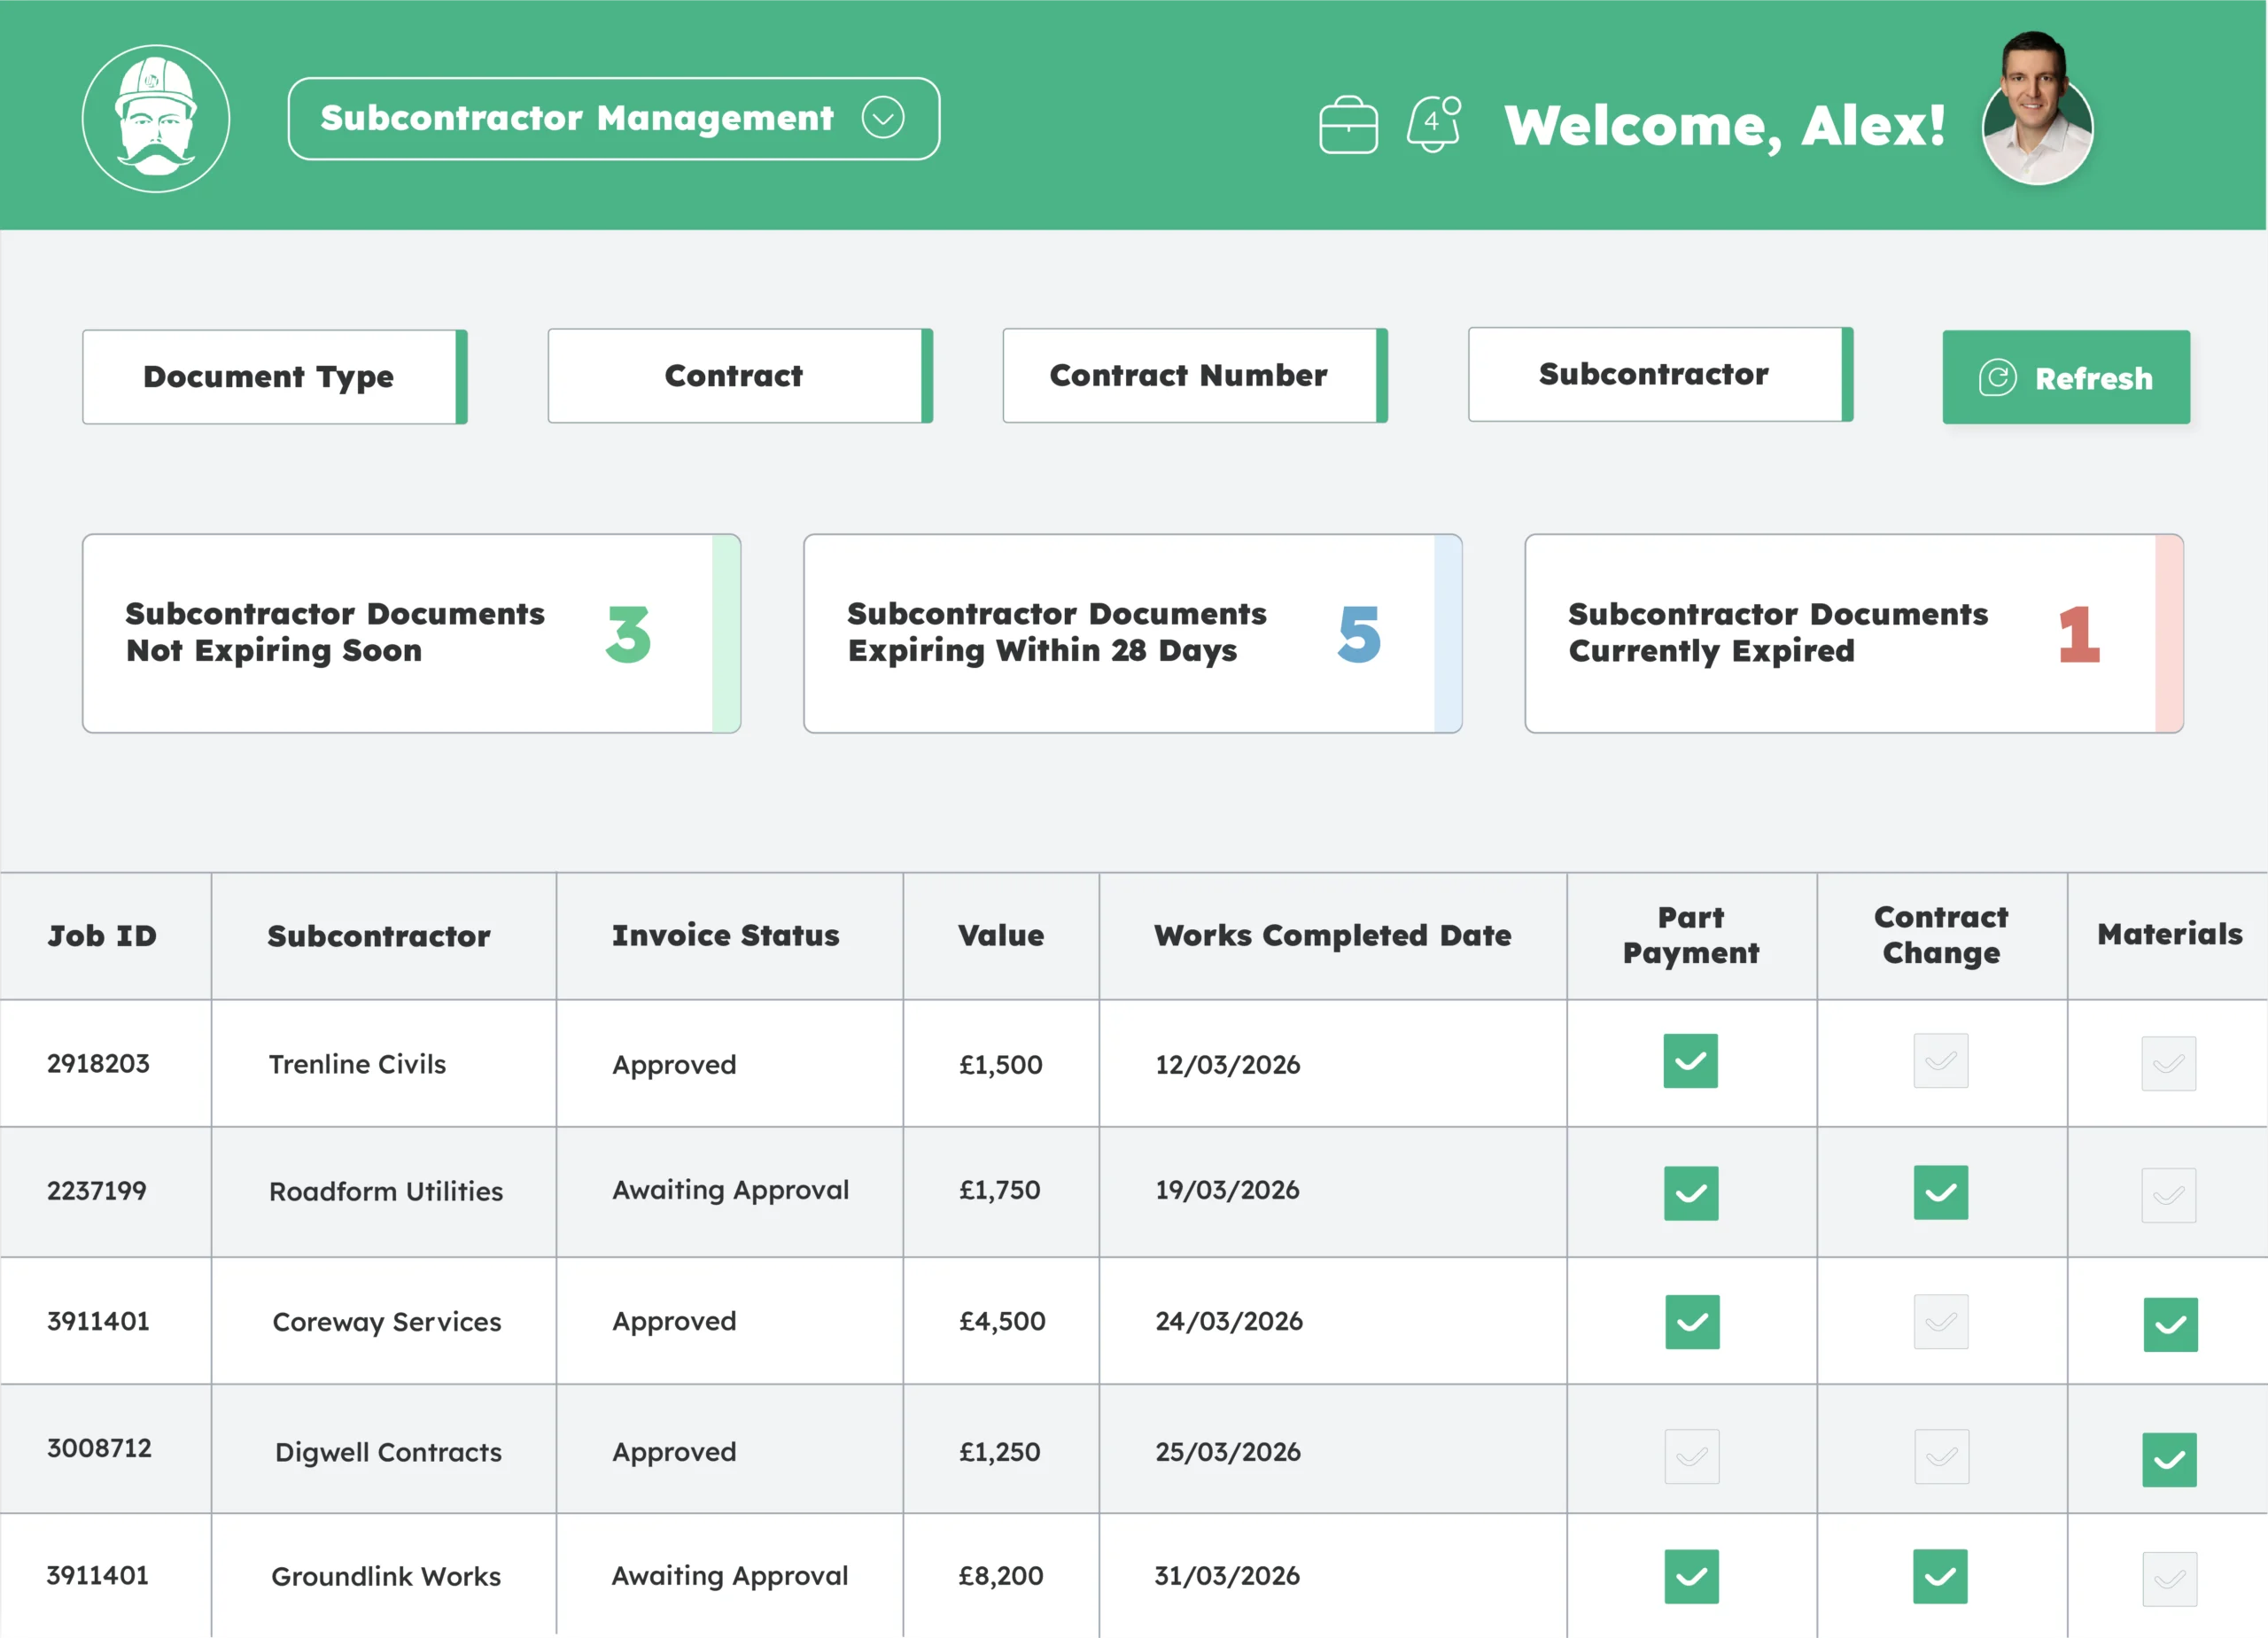Sort by the Job ID column header

coord(102,936)
